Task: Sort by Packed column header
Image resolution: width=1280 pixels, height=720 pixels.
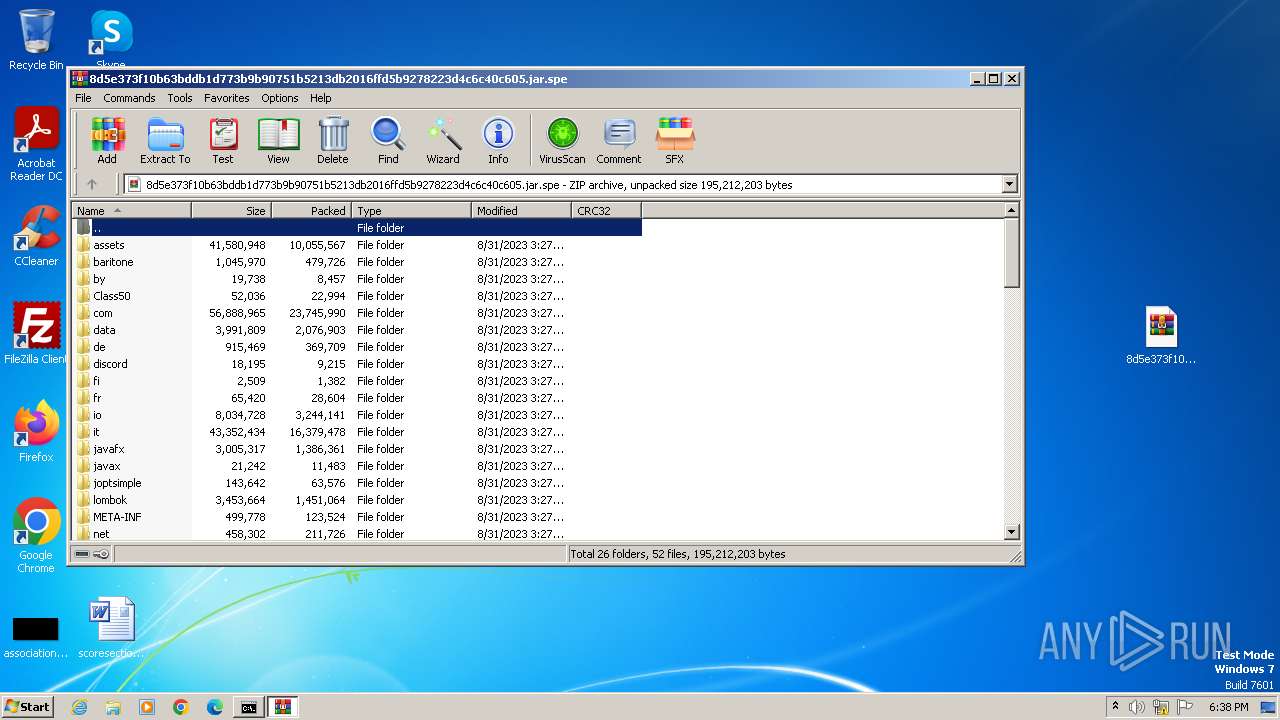Action: 311,210
